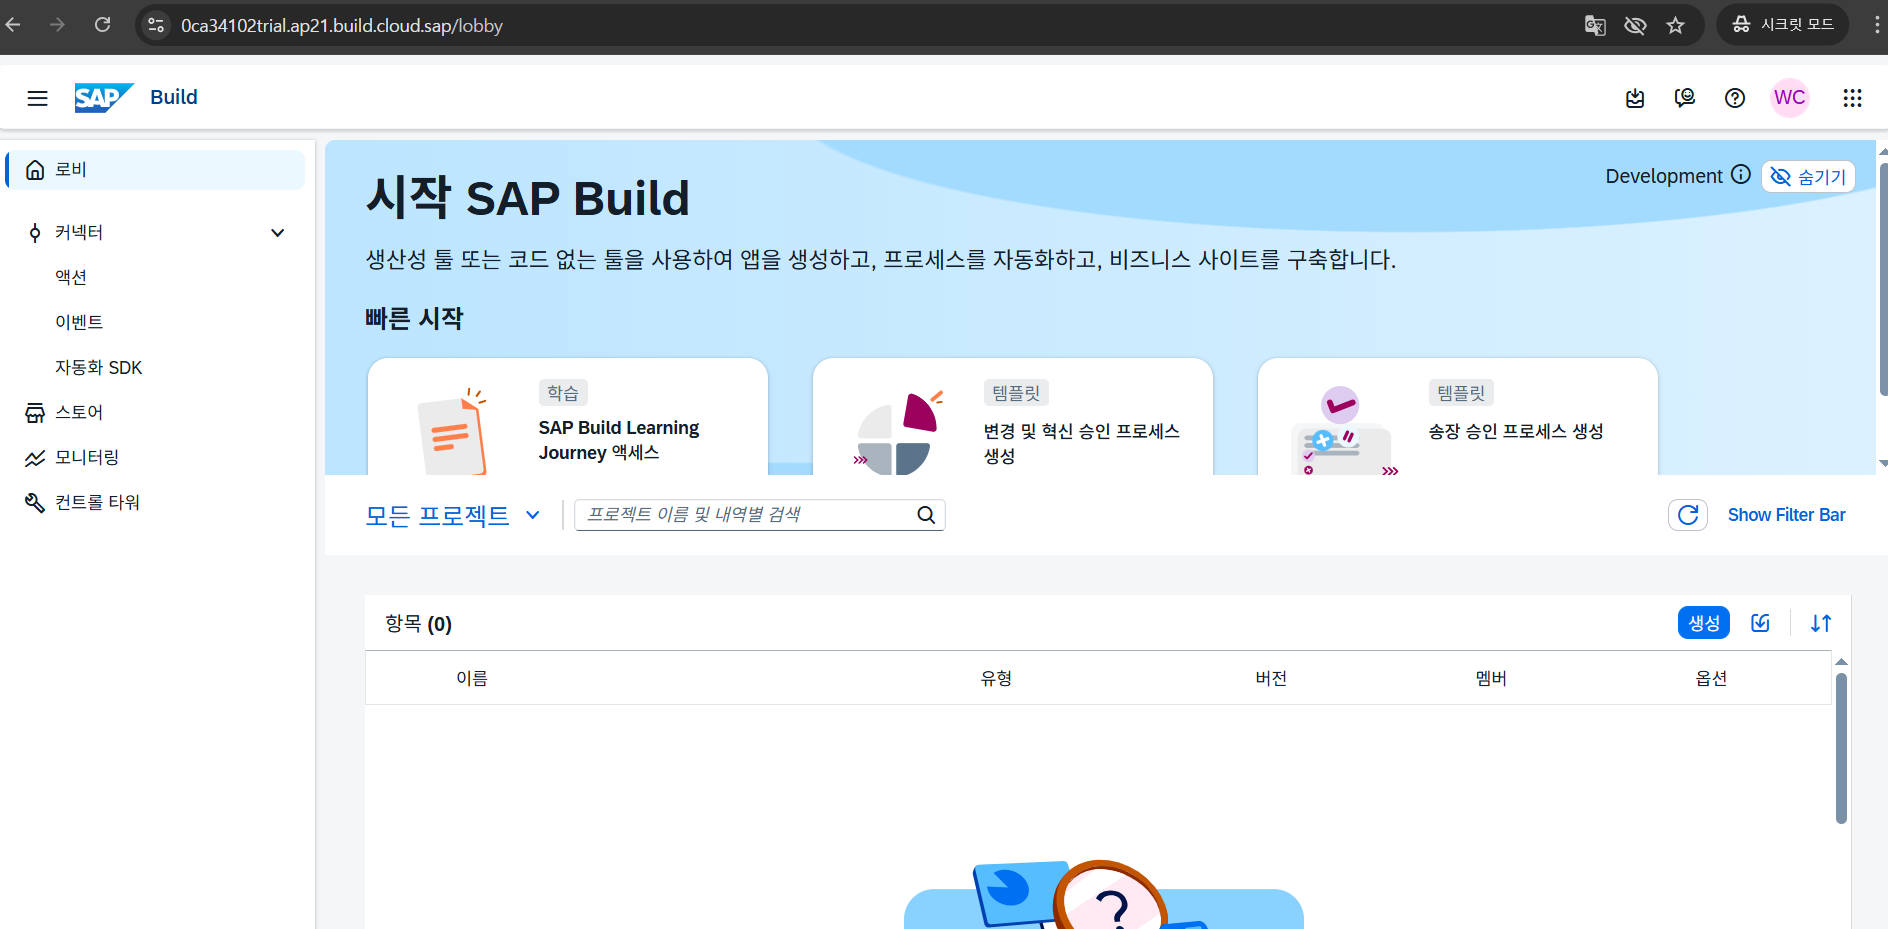Open the product switcher grid icon
This screenshot has height=929, width=1888.
click(x=1852, y=98)
